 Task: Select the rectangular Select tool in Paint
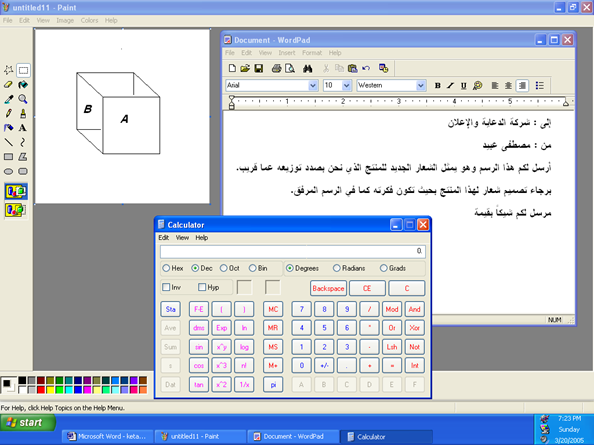(23, 70)
